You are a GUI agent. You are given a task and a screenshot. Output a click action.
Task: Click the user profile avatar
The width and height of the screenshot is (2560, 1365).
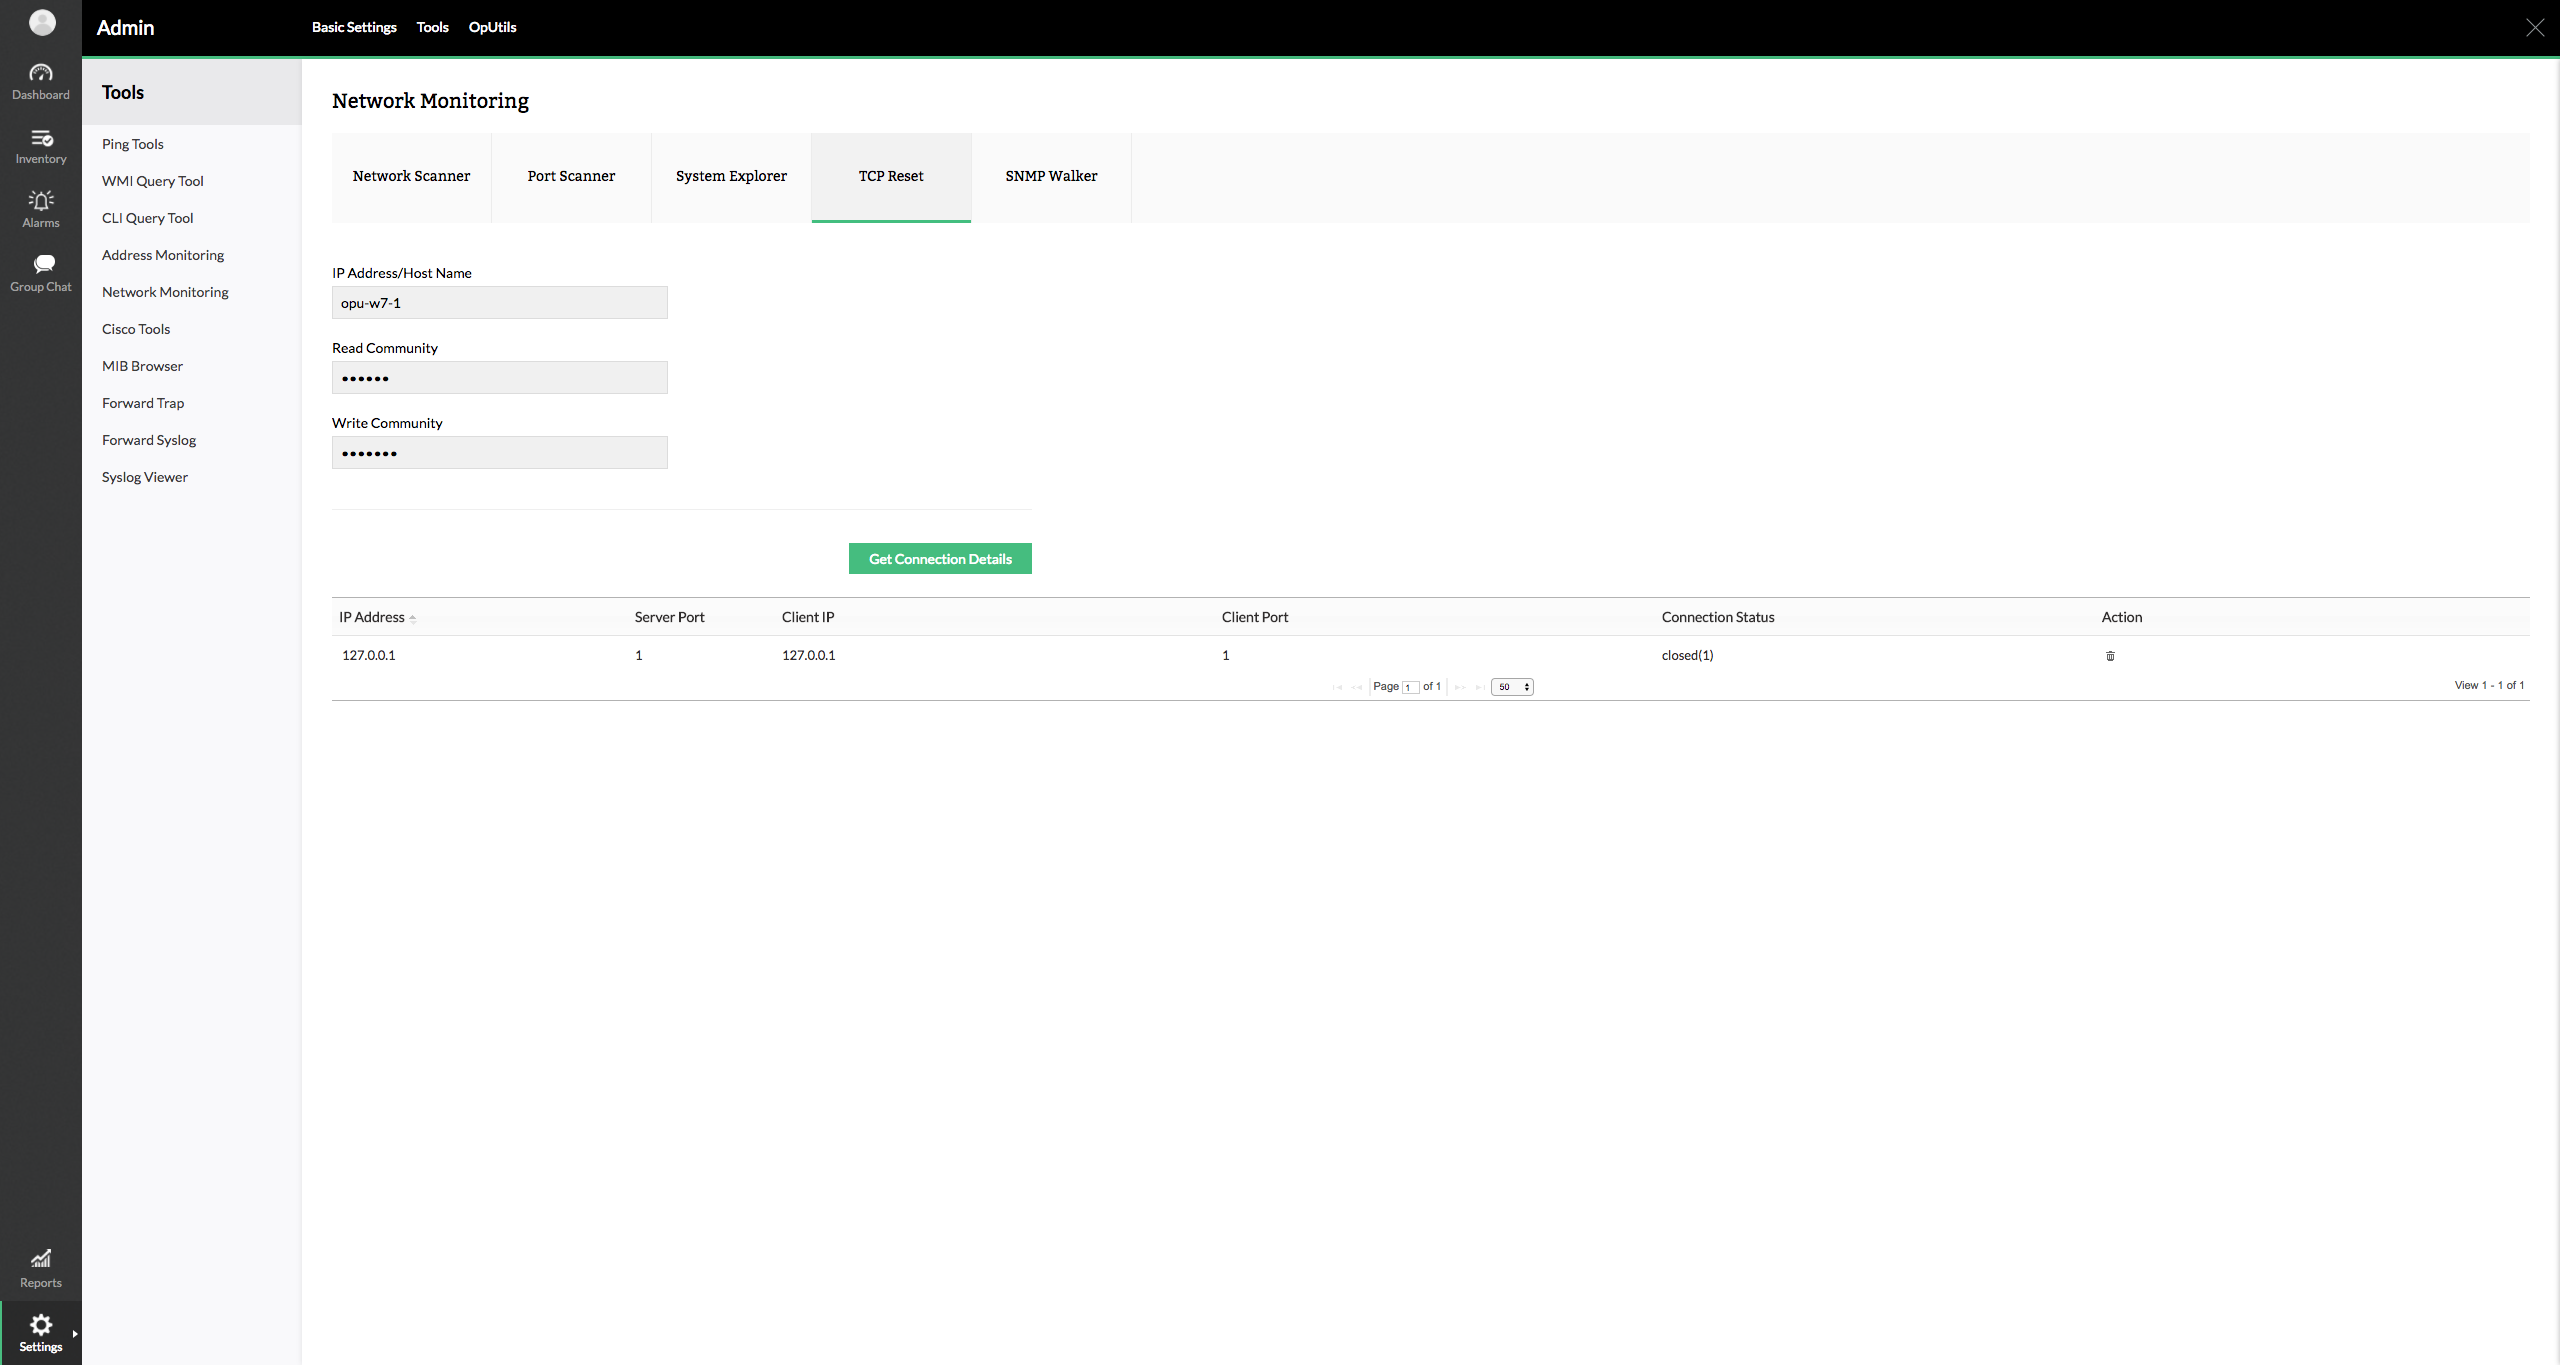tap(42, 22)
